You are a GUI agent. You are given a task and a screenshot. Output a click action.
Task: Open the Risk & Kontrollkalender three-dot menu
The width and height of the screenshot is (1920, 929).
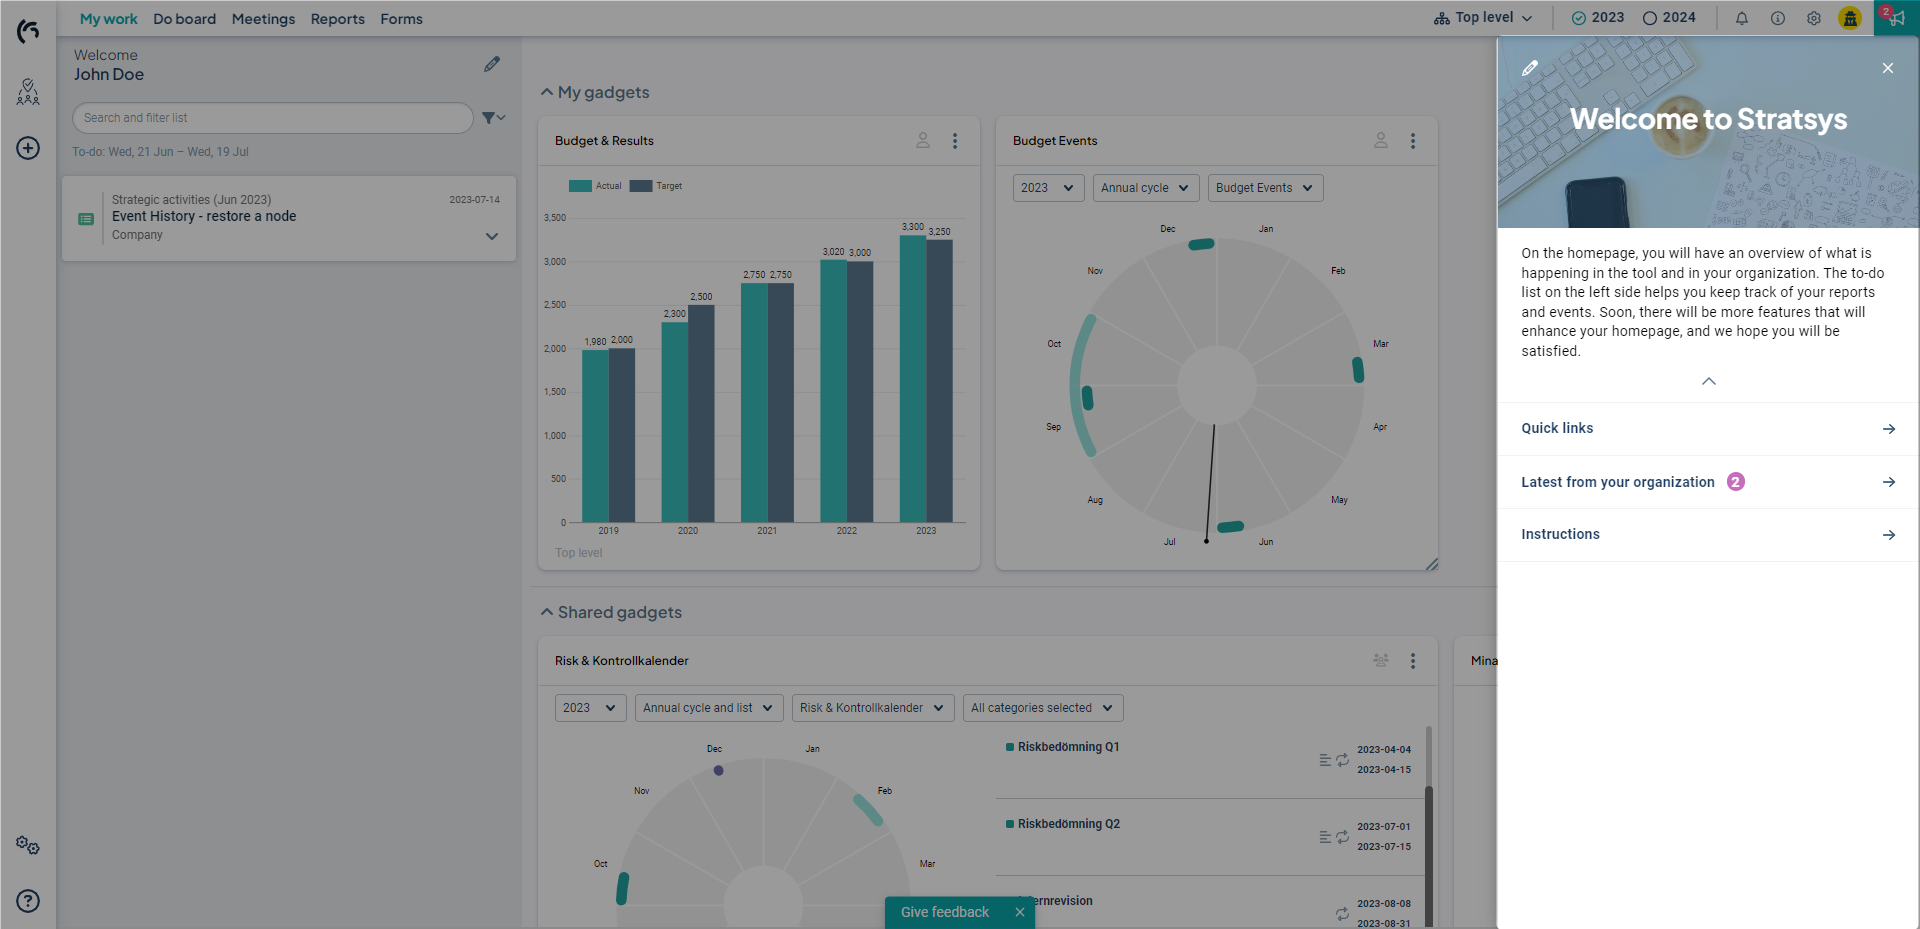coord(1413,661)
